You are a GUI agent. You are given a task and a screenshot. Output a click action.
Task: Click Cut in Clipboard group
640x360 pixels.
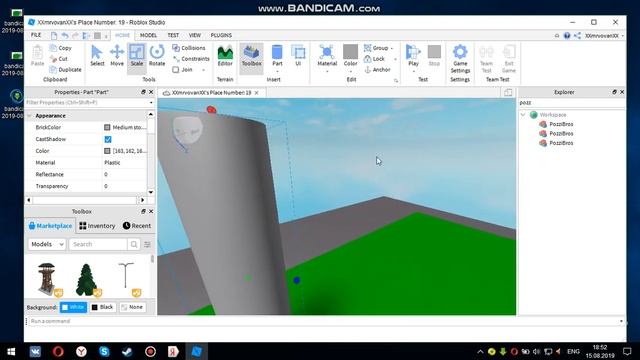point(58,59)
